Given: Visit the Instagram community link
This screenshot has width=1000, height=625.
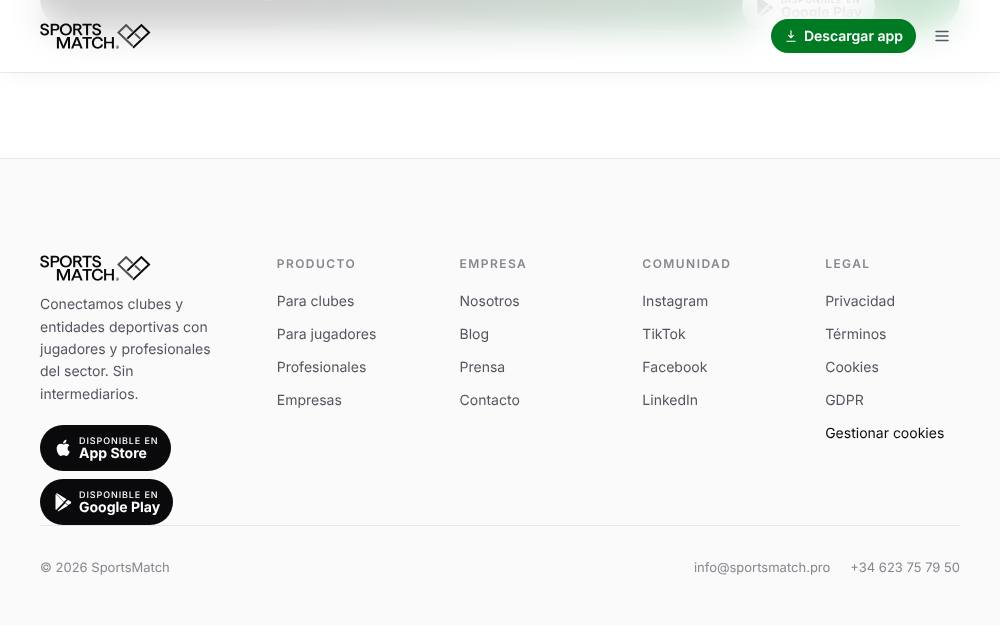Looking at the screenshot, I should [675, 301].
